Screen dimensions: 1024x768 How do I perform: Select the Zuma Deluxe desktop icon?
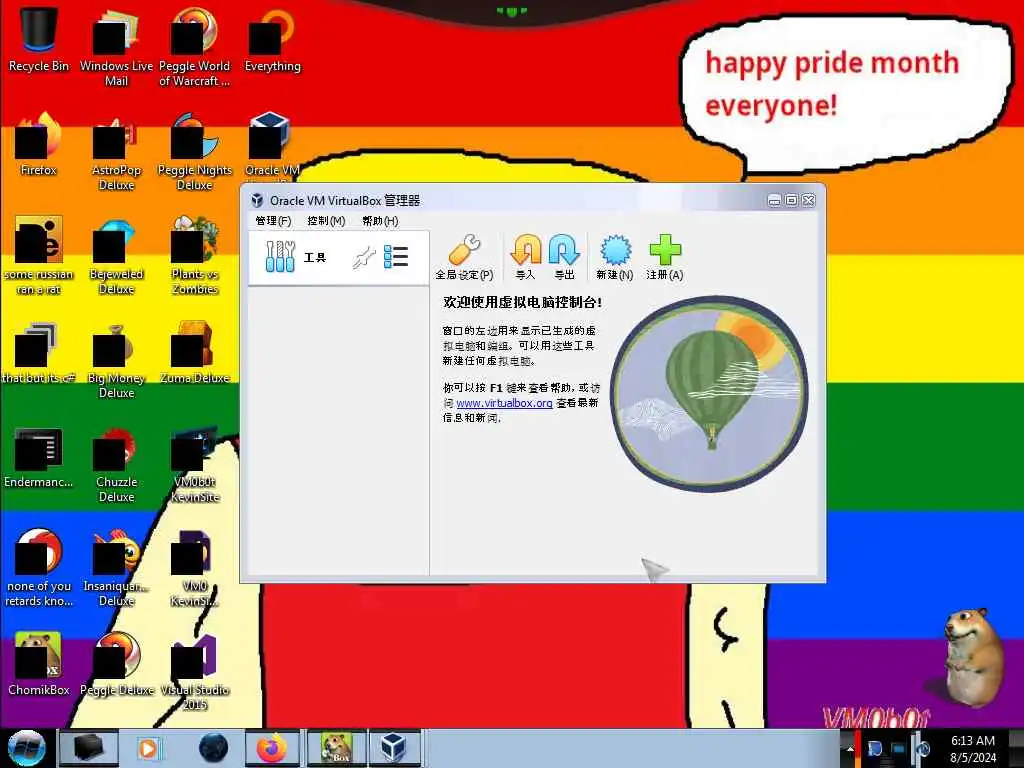tap(195, 353)
